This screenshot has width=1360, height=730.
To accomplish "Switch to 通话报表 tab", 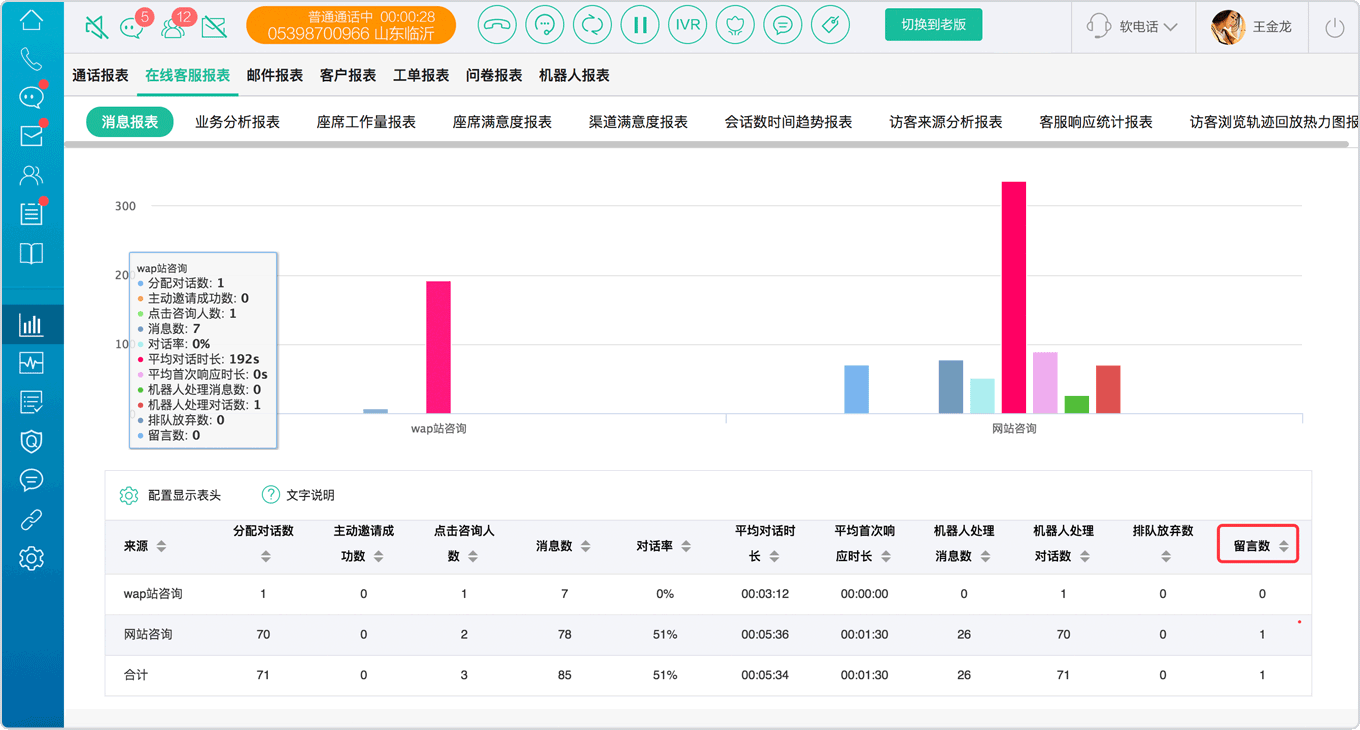I will point(101,75).
